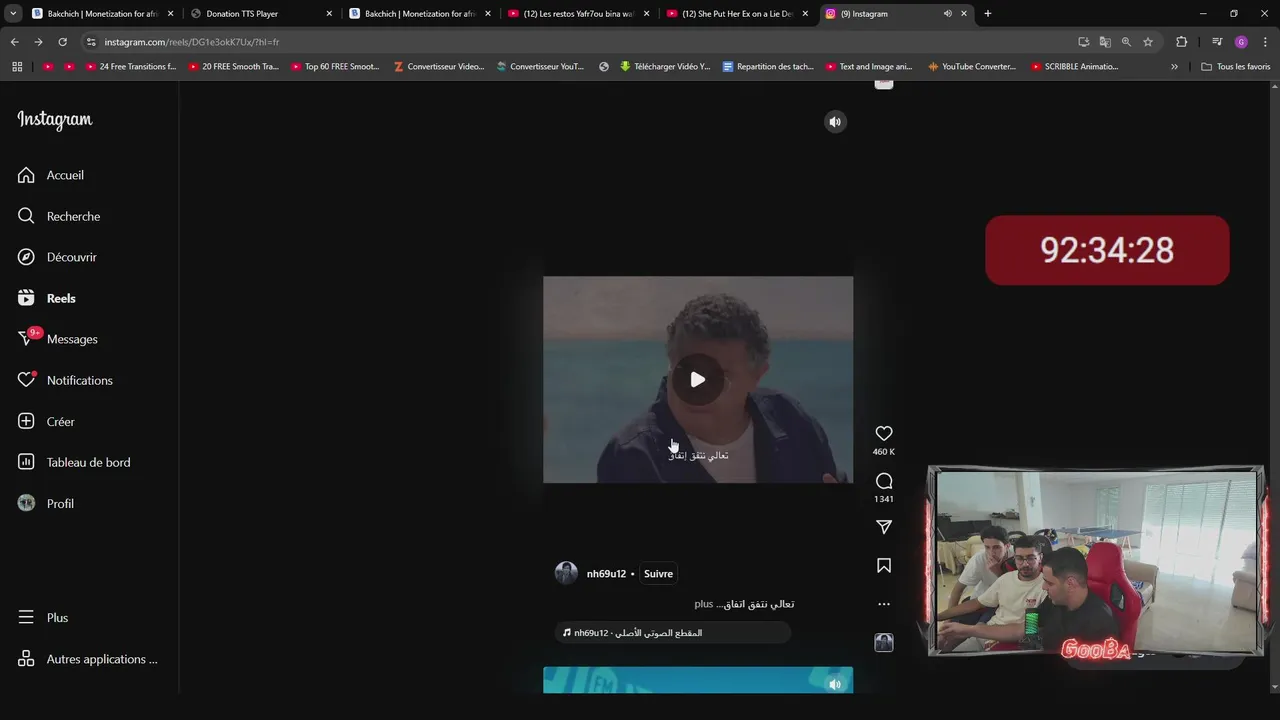Expand hidden bookmarks overflow chevron

tap(1174, 67)
